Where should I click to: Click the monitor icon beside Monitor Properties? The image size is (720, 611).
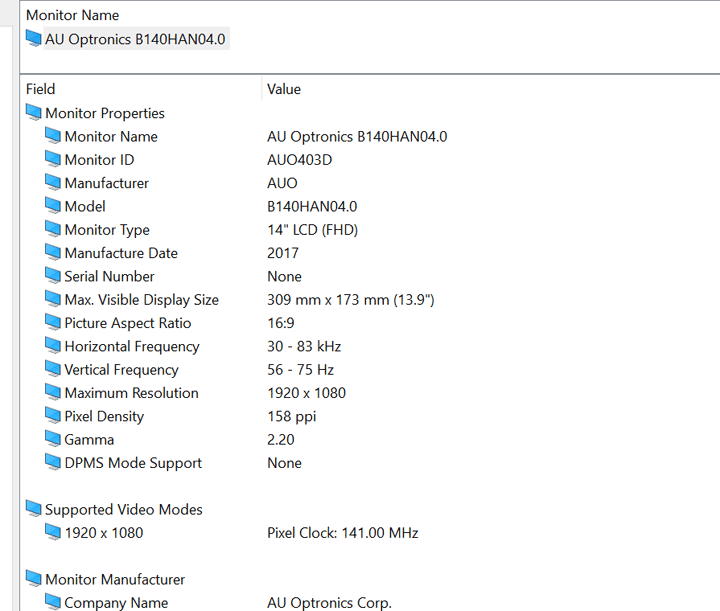[34, 113]
